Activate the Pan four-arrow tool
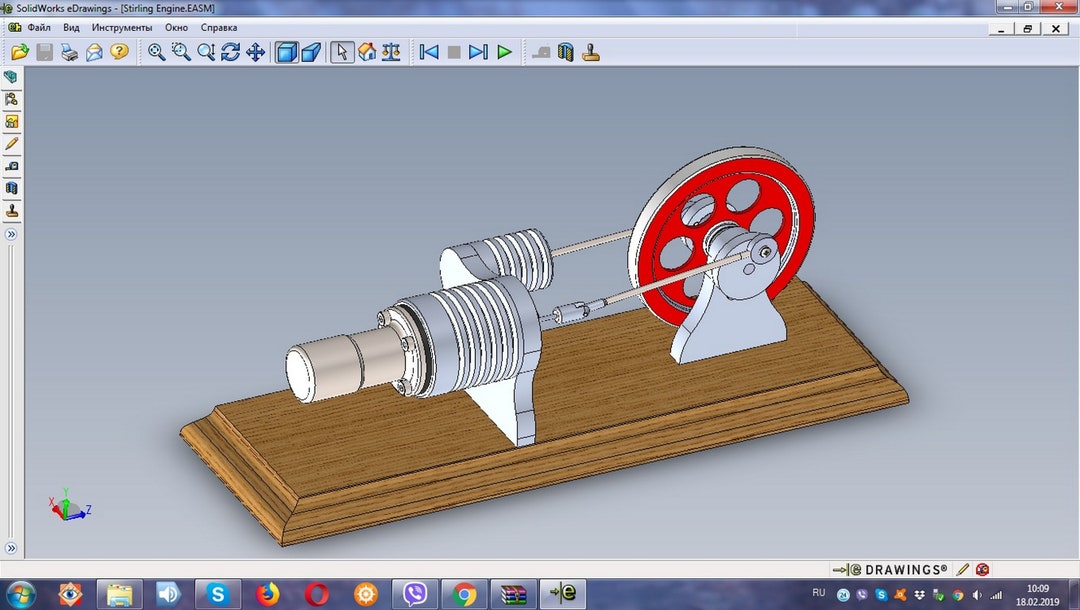The width and height of the screenshot is (1080, 610). (256, 52)
